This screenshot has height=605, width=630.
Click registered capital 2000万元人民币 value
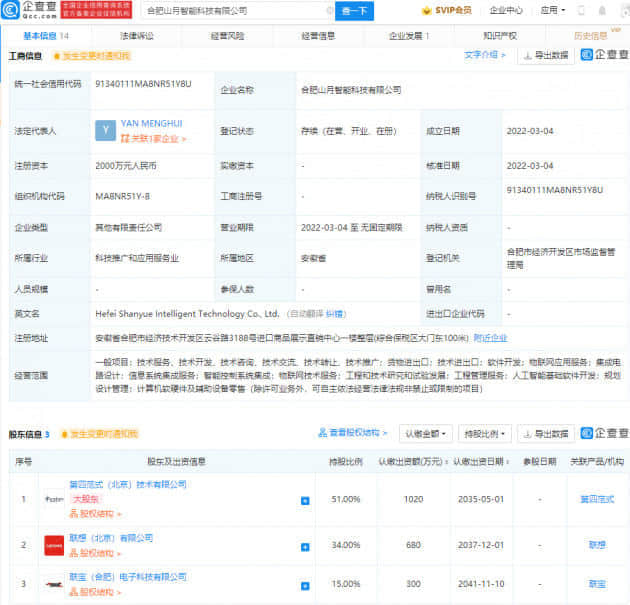[x=126, y=166]
